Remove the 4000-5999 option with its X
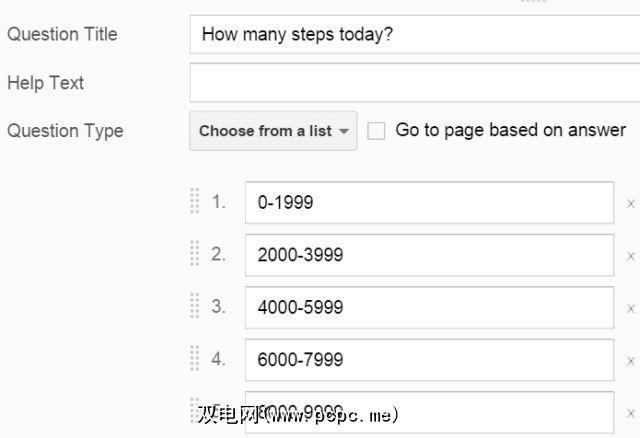This screenshot has width=640, height=438. pyautogui.click(x=631, y=308)
